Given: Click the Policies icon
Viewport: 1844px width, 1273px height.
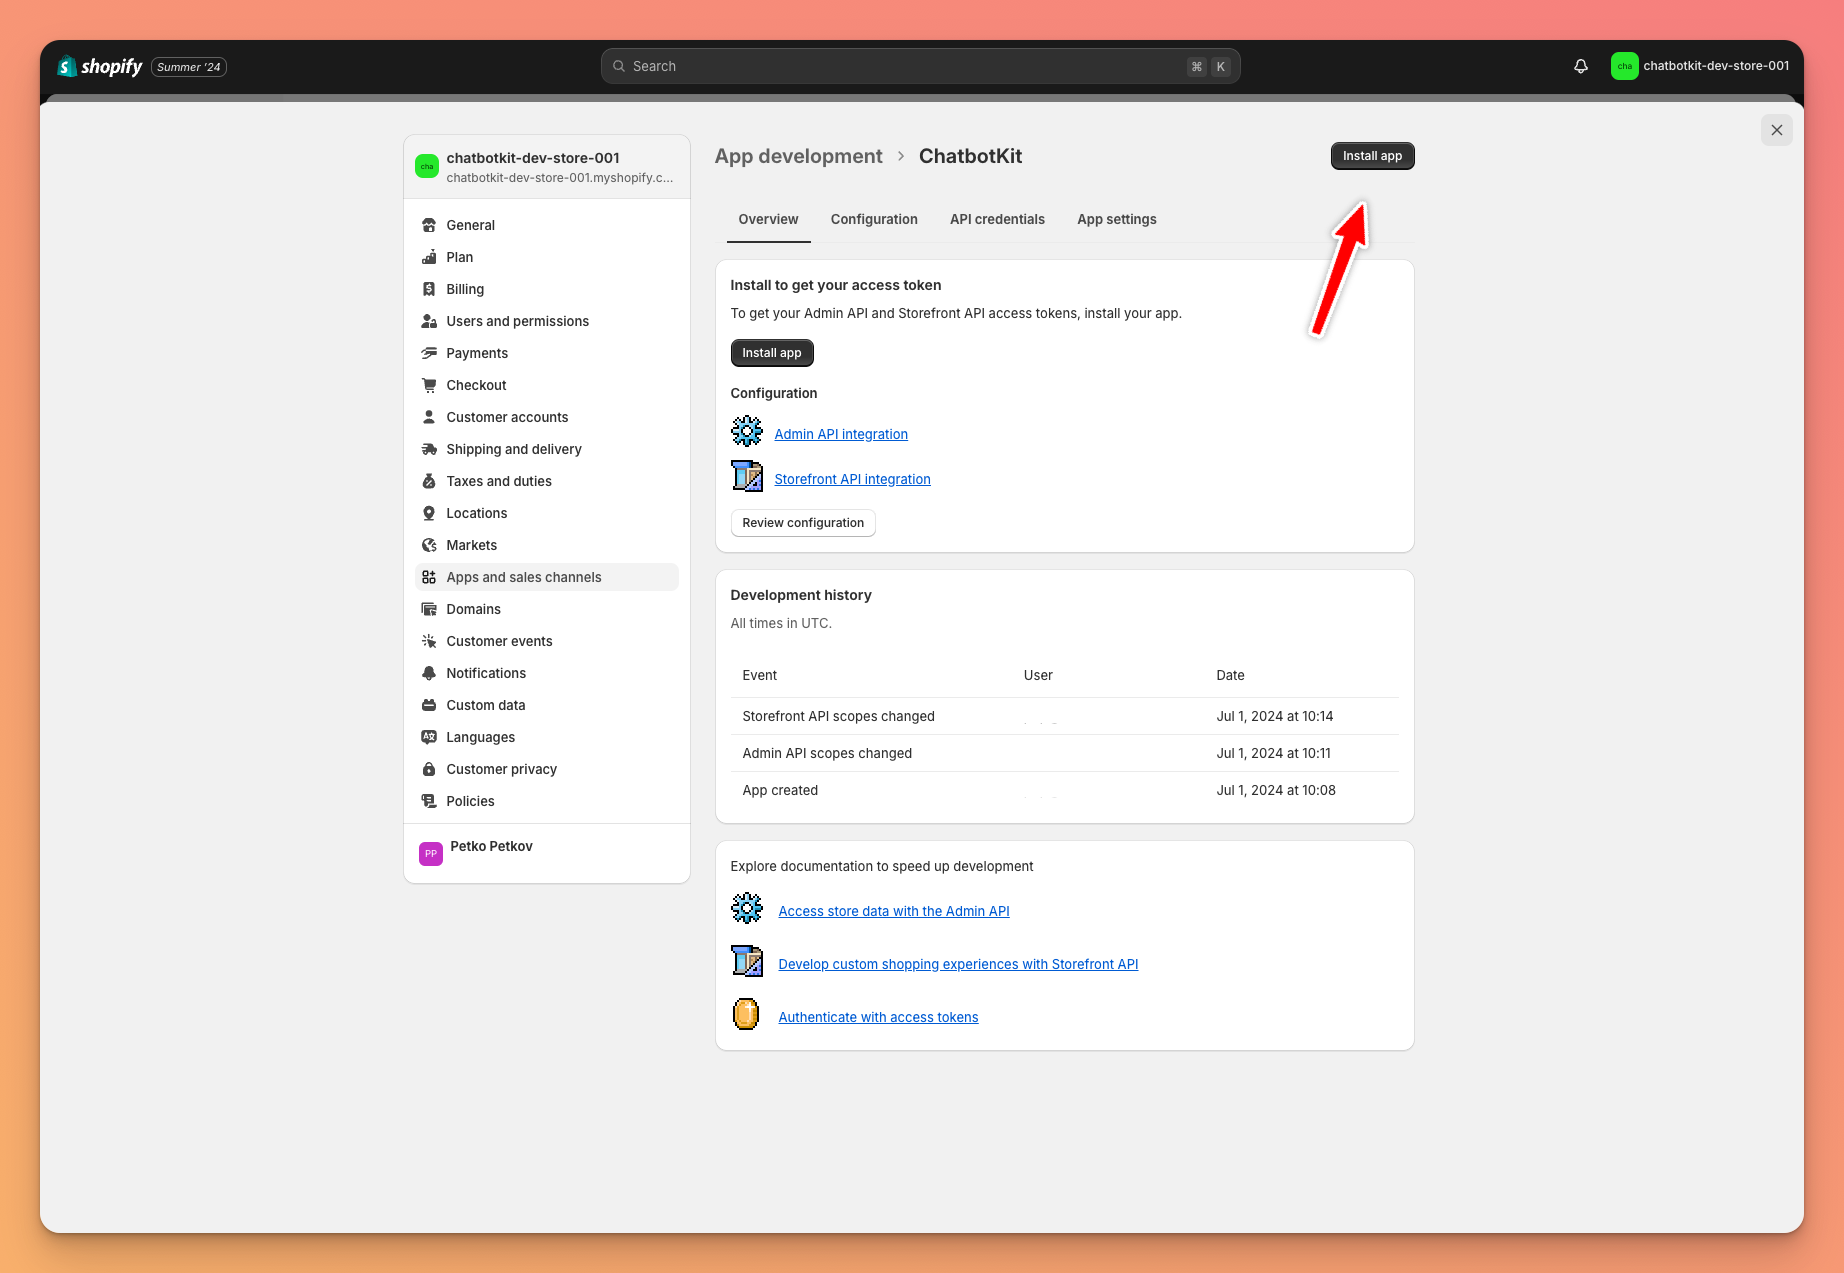Looking at the screenshot, I should [x=429, y=801].
